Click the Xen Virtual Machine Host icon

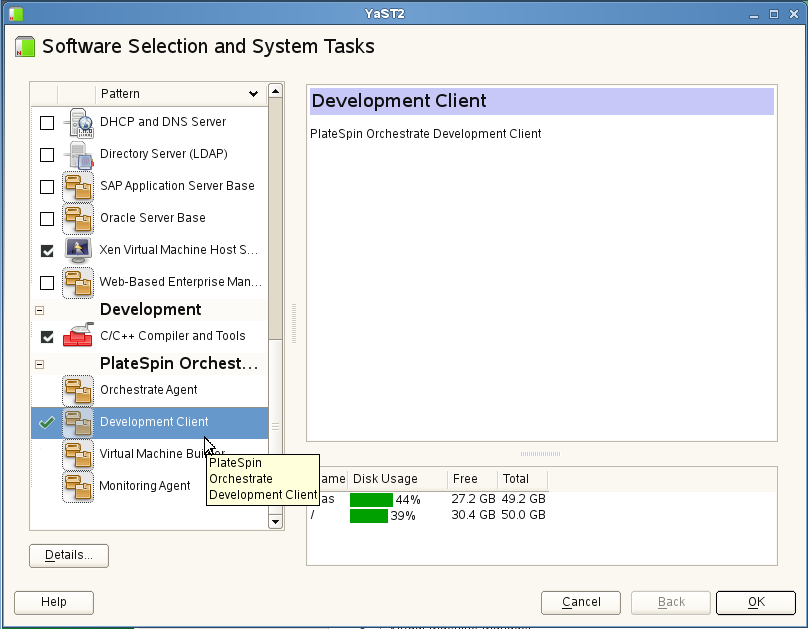[78, 251]
